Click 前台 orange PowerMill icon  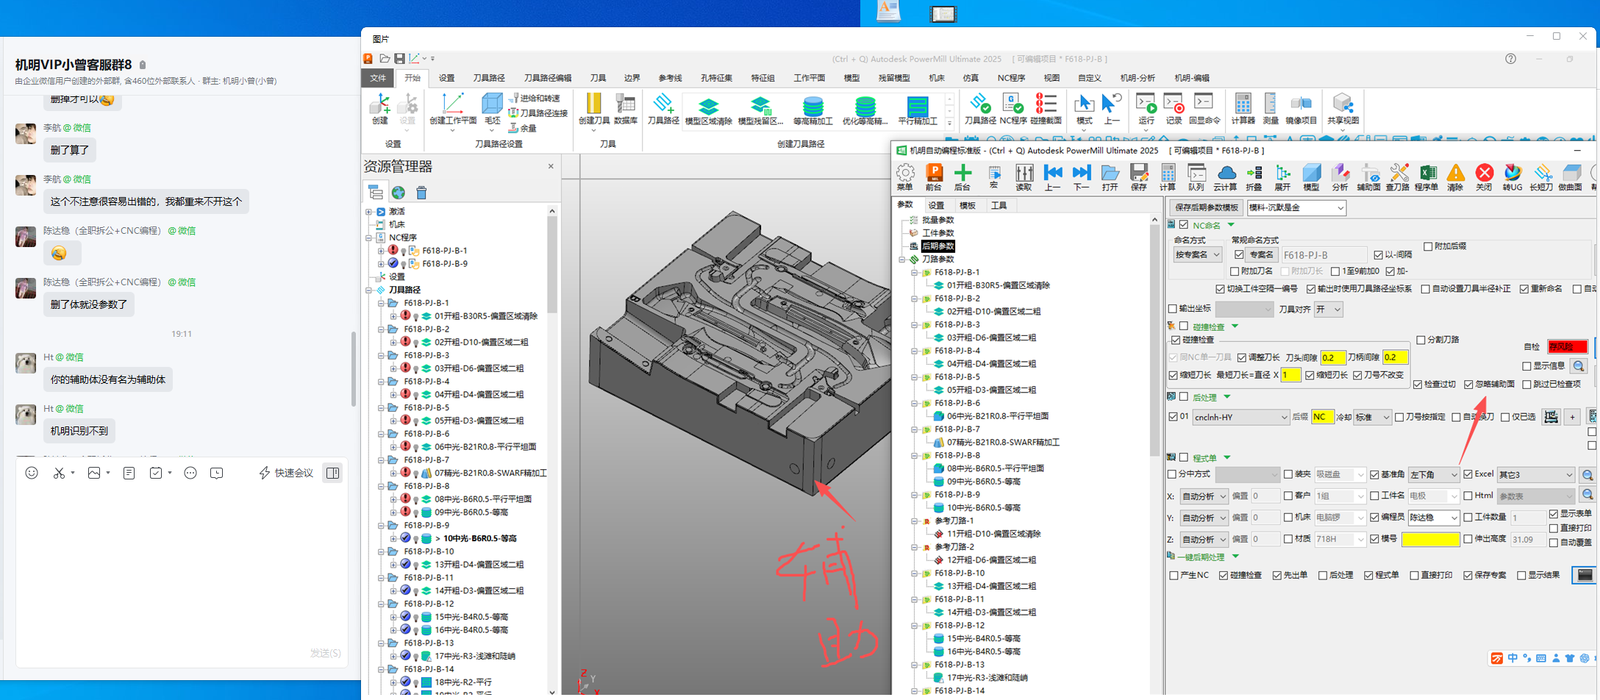934,173
